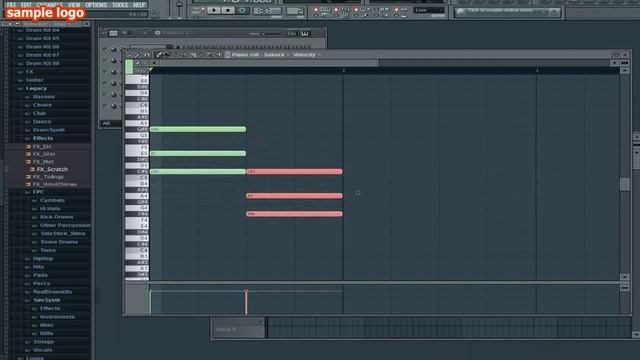The height and width of the screenshot is (360, 640).
Task: Select the FX_Tolings sample
Action: (48, 177)
